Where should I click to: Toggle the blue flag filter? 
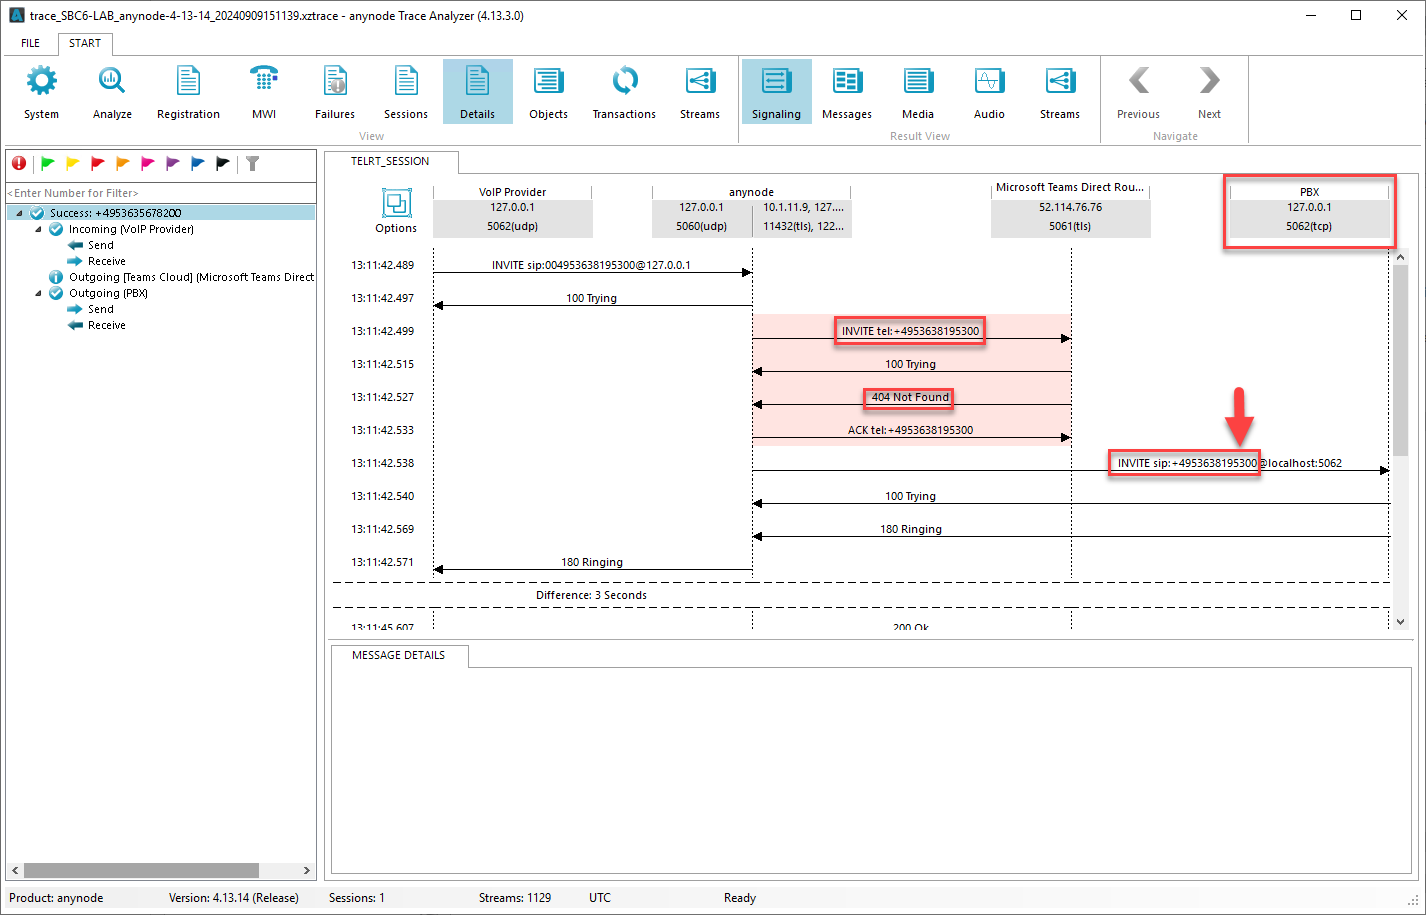coord(198,163)
